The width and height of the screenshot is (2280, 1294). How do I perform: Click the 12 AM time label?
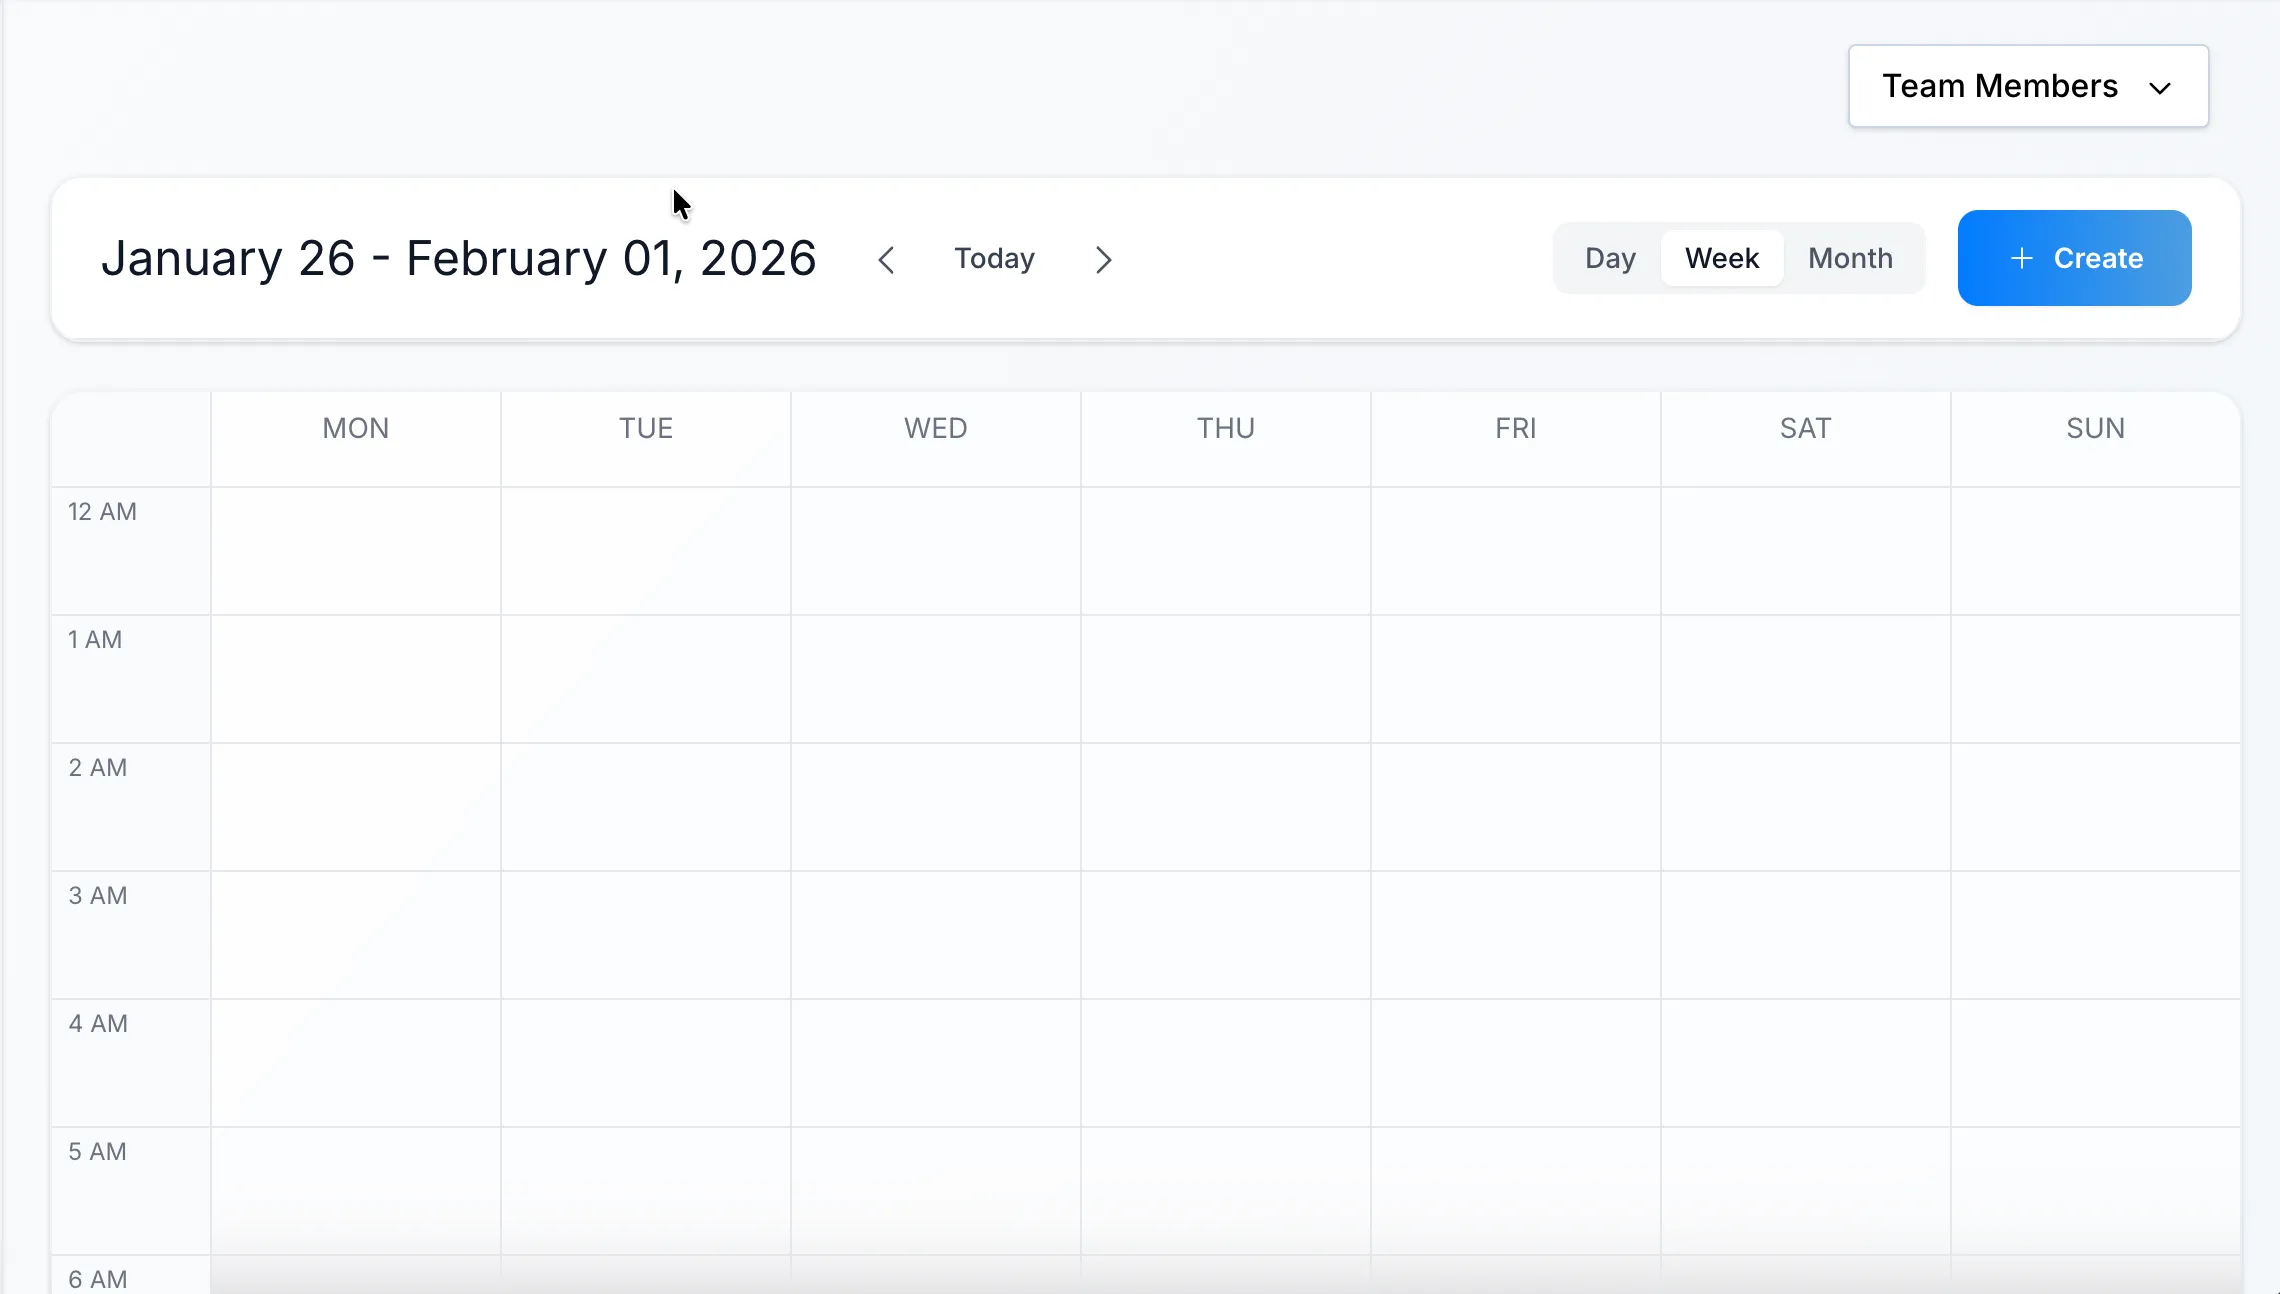pos(102,512)
